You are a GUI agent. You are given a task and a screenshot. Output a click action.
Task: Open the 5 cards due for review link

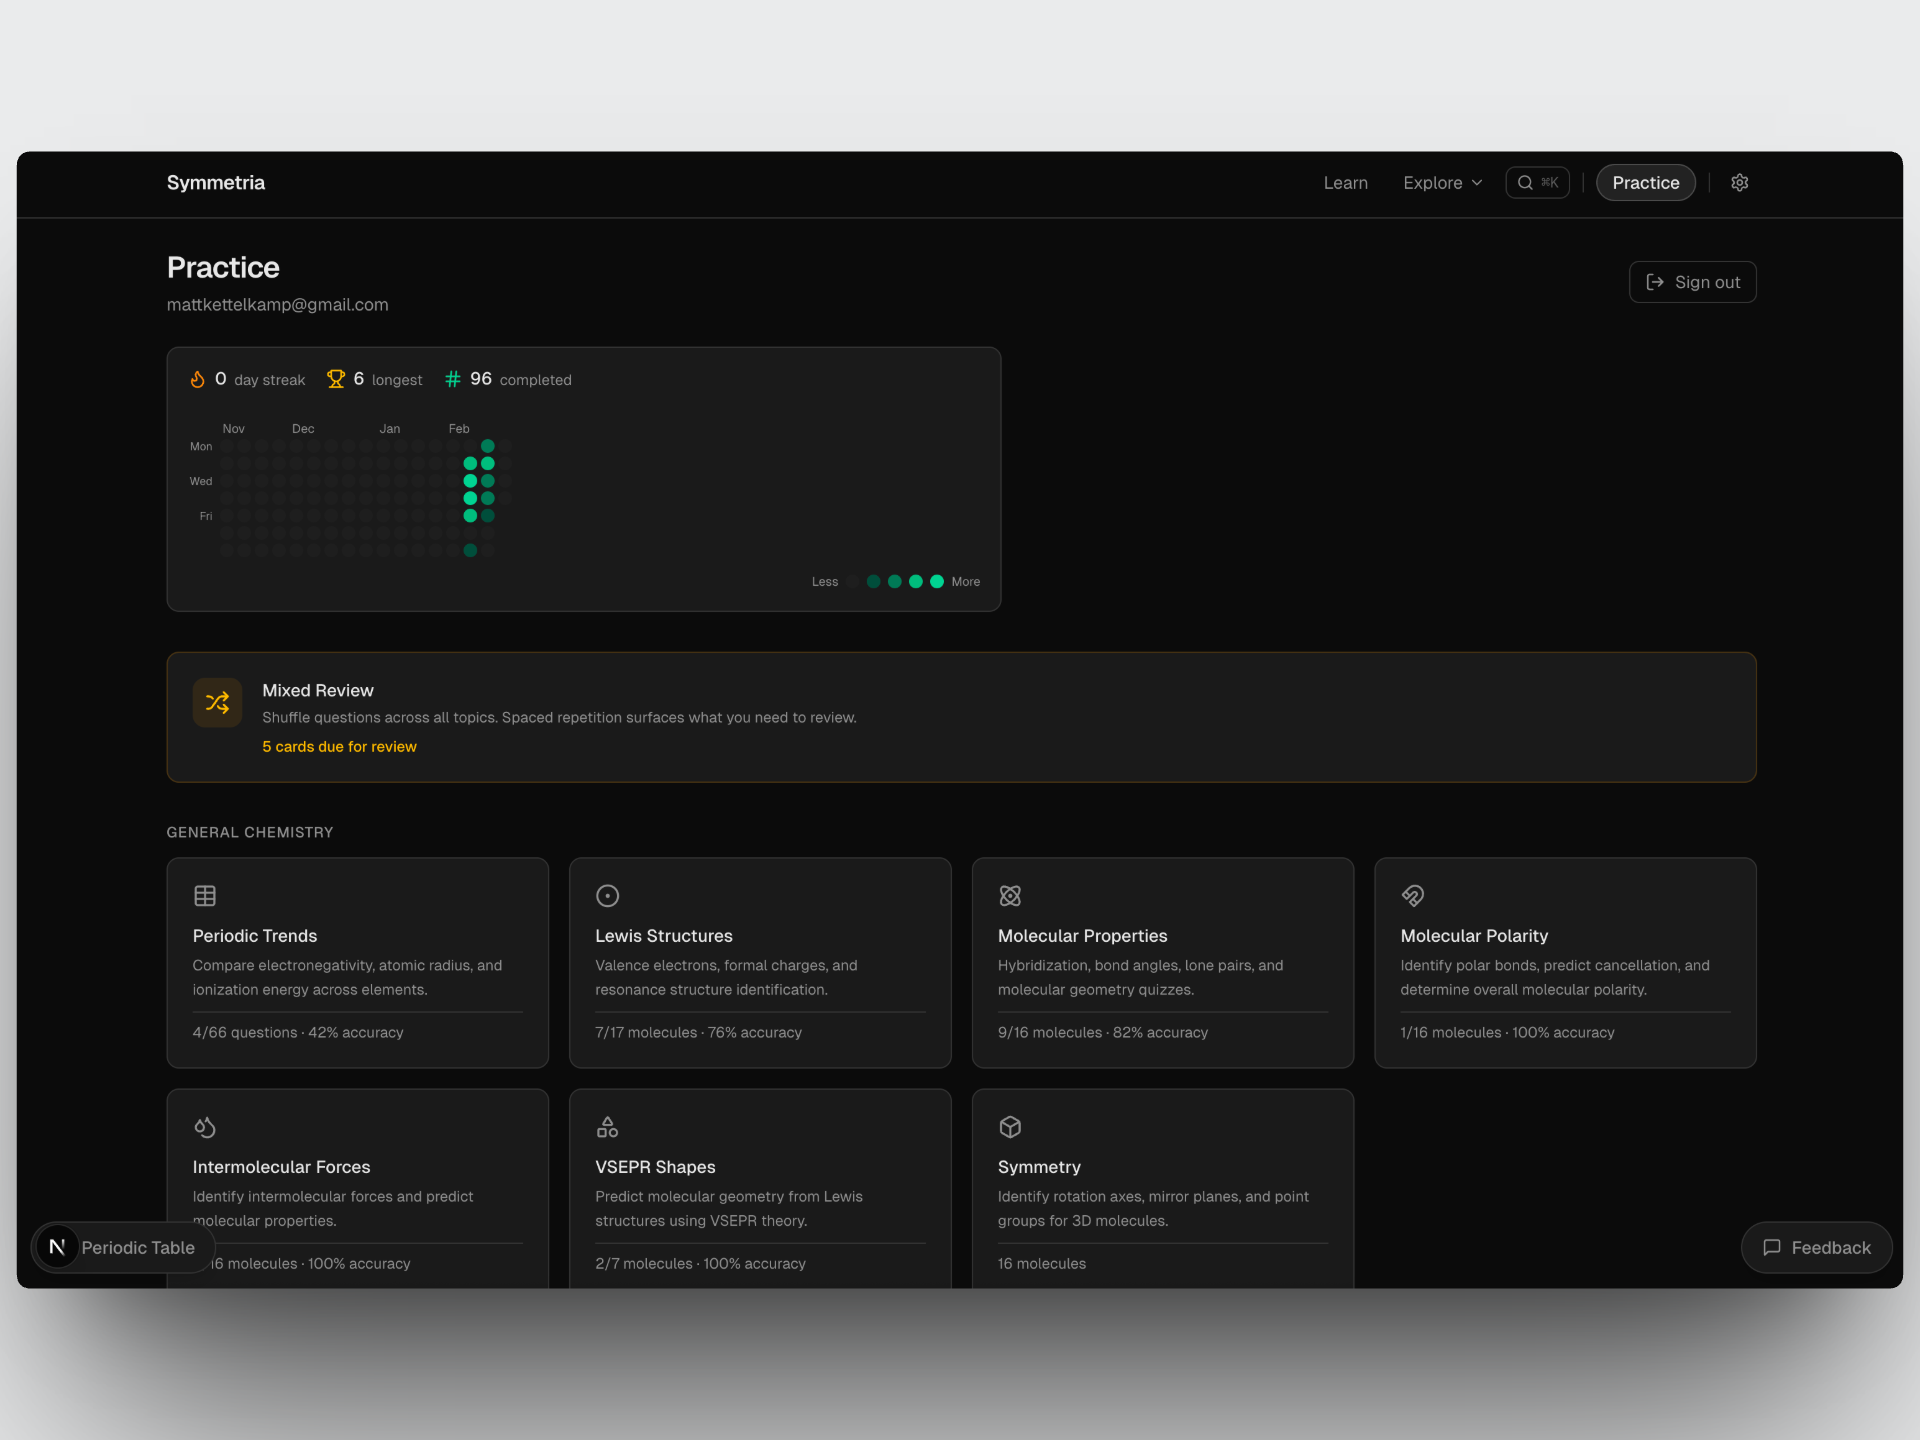[339, 747]
